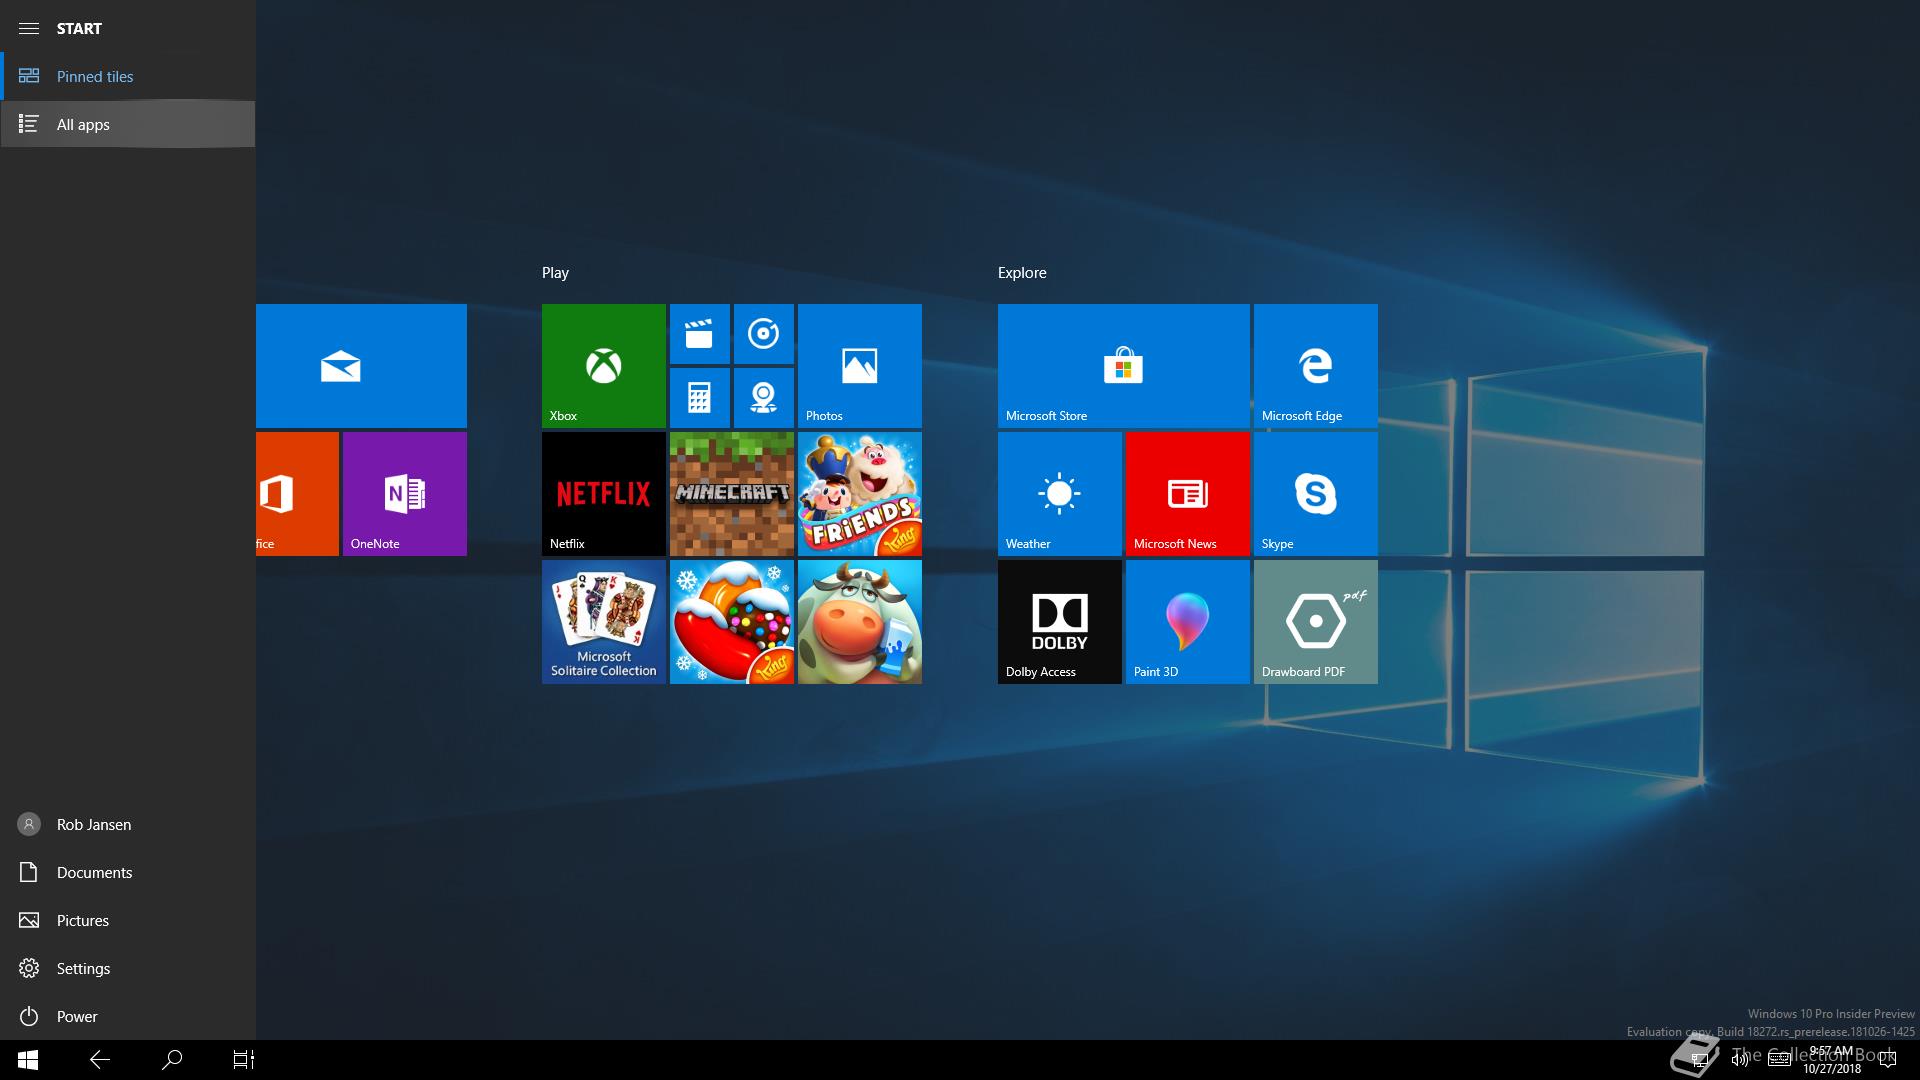The height and width of the screenshot is (1080, 1920).
Task: Launch the Microsoft Edge tile
Action: pyautogui.click(x=1316, y=366)
